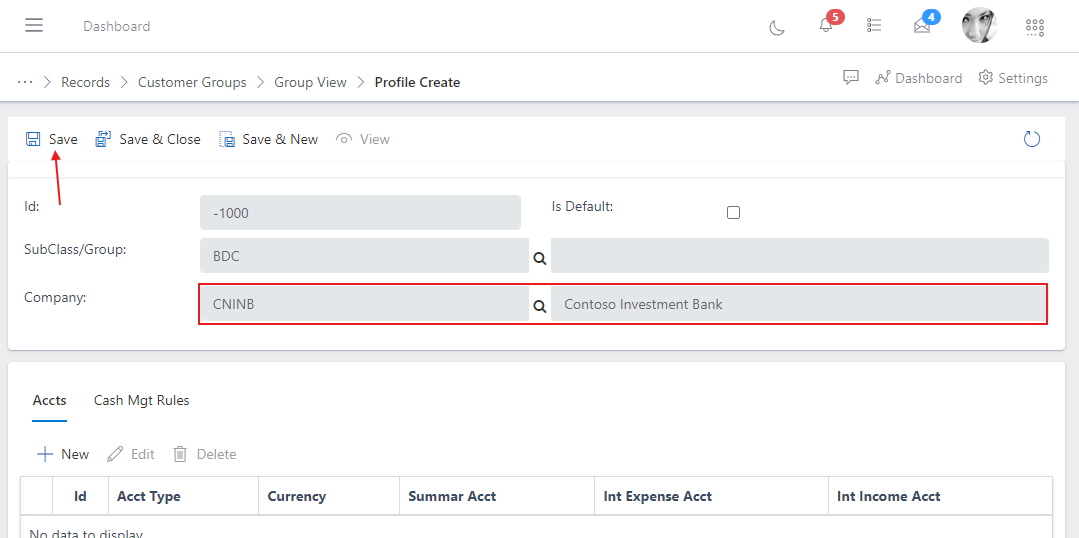The height and width of the screenshot is (538, 1079).
Task: Refresh the form with reload icon
Action: pyautogui.click(x=1032, y=139)
